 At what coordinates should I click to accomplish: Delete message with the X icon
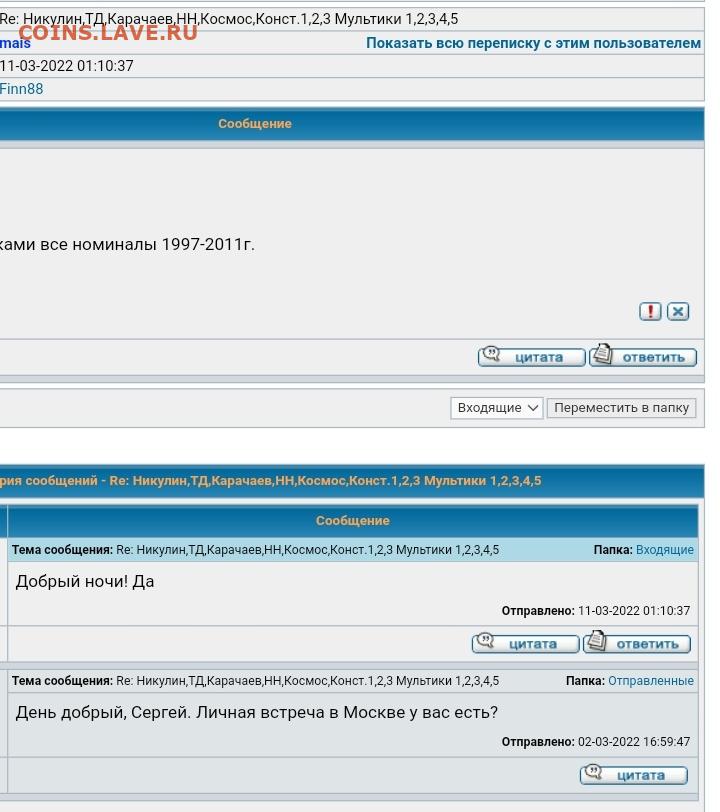(x=678, y=311)
